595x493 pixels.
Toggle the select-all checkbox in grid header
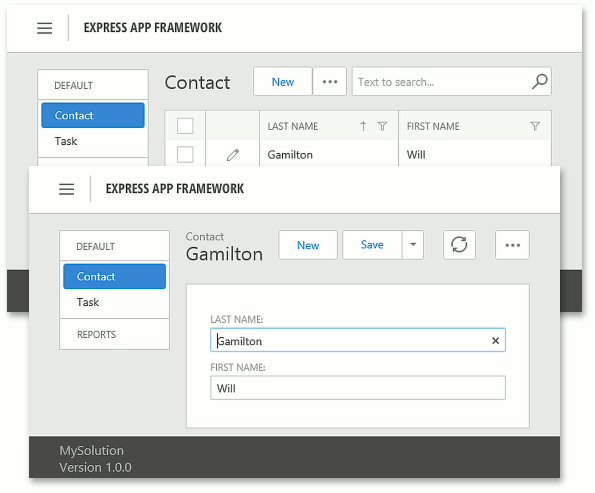[x=185, y=126]
